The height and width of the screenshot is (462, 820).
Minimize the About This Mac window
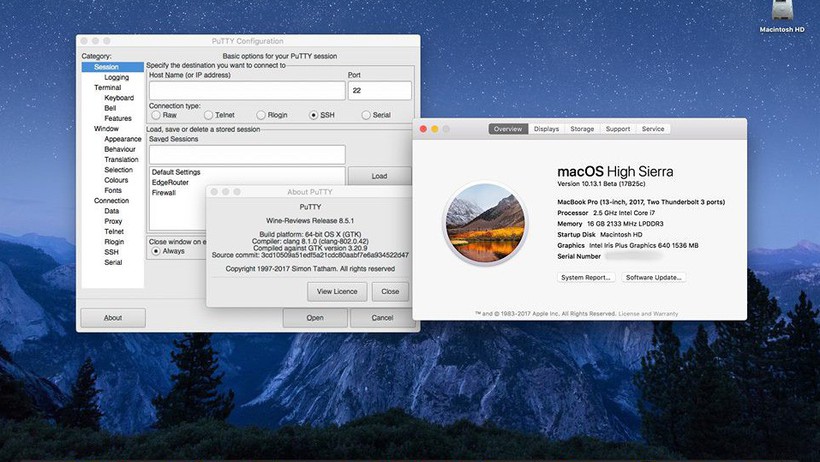435,129
